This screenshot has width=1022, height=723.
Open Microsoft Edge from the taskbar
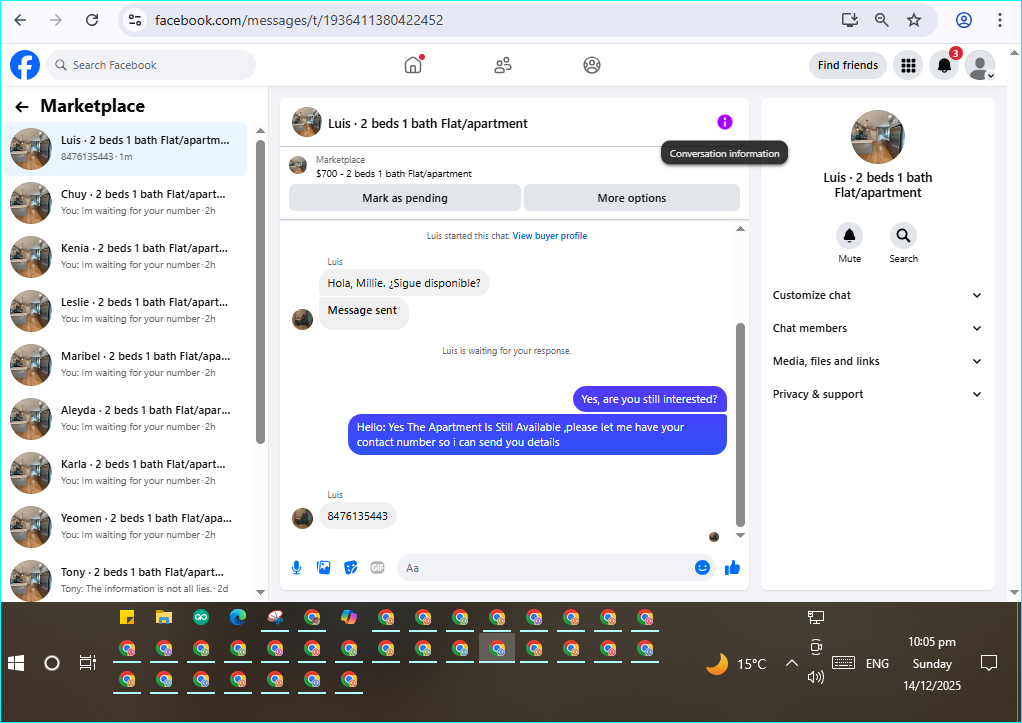tap(237, 617)
